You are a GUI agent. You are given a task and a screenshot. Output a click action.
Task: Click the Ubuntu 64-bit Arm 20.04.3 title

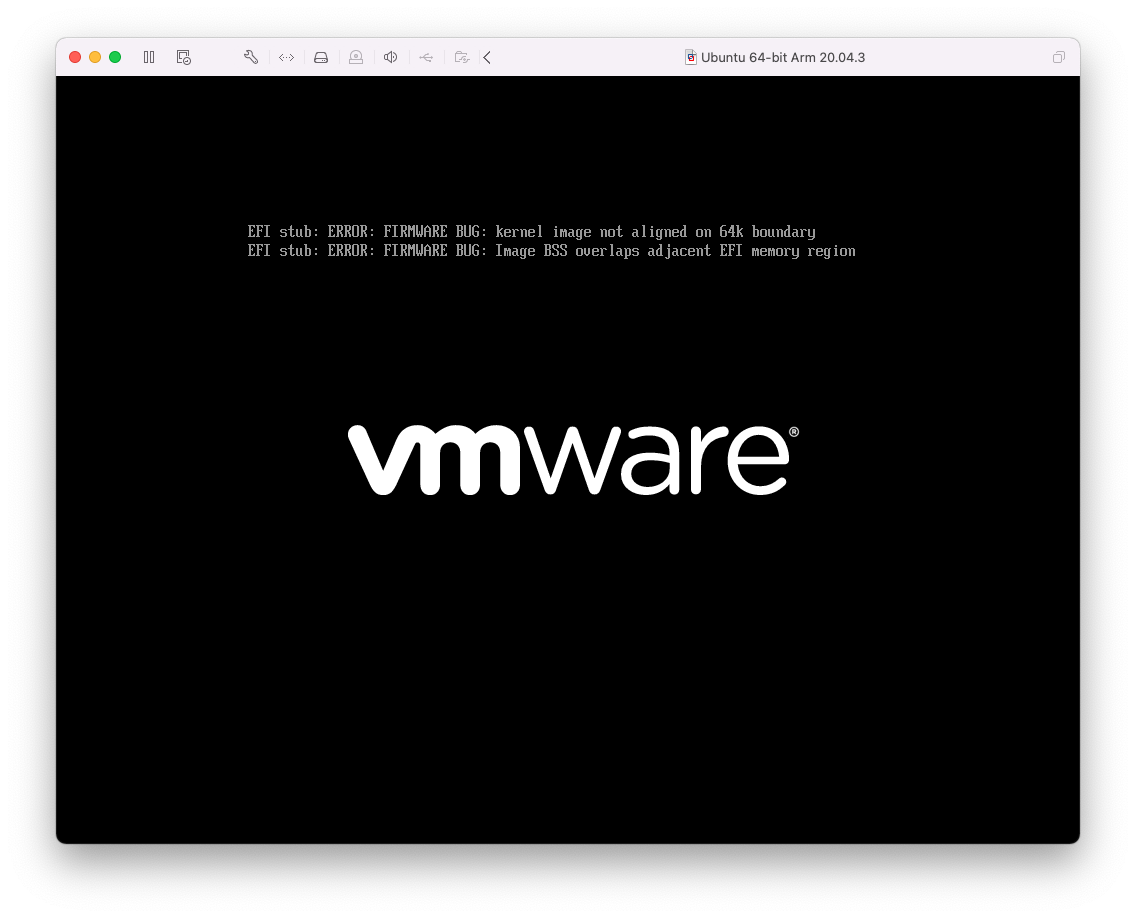pyautogui.click(x=782, y=57)
